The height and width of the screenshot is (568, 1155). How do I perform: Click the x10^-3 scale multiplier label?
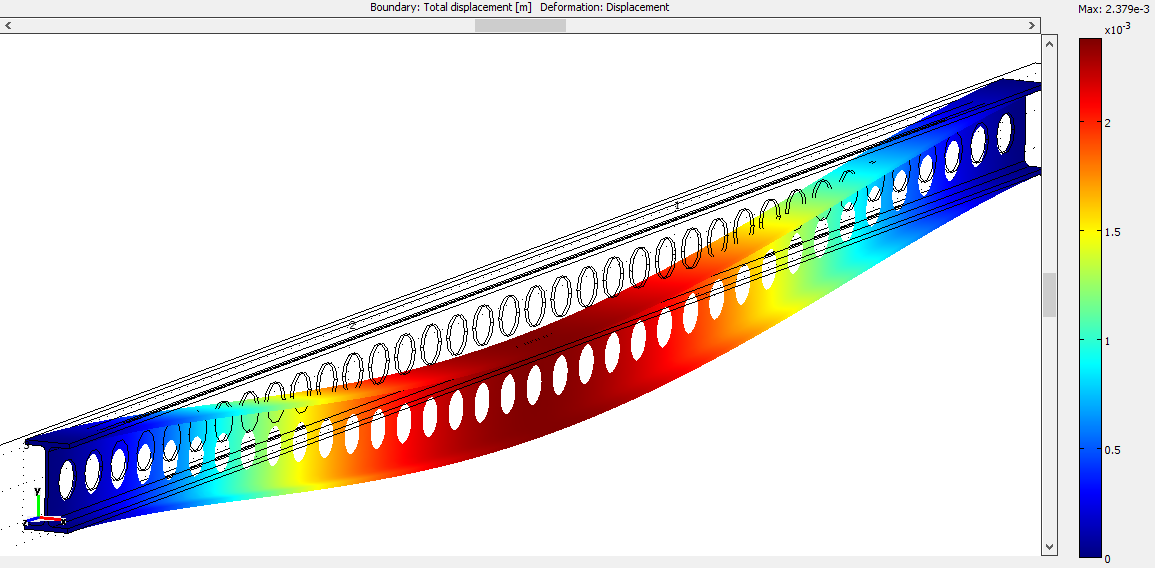click(x=1117, y=29)
